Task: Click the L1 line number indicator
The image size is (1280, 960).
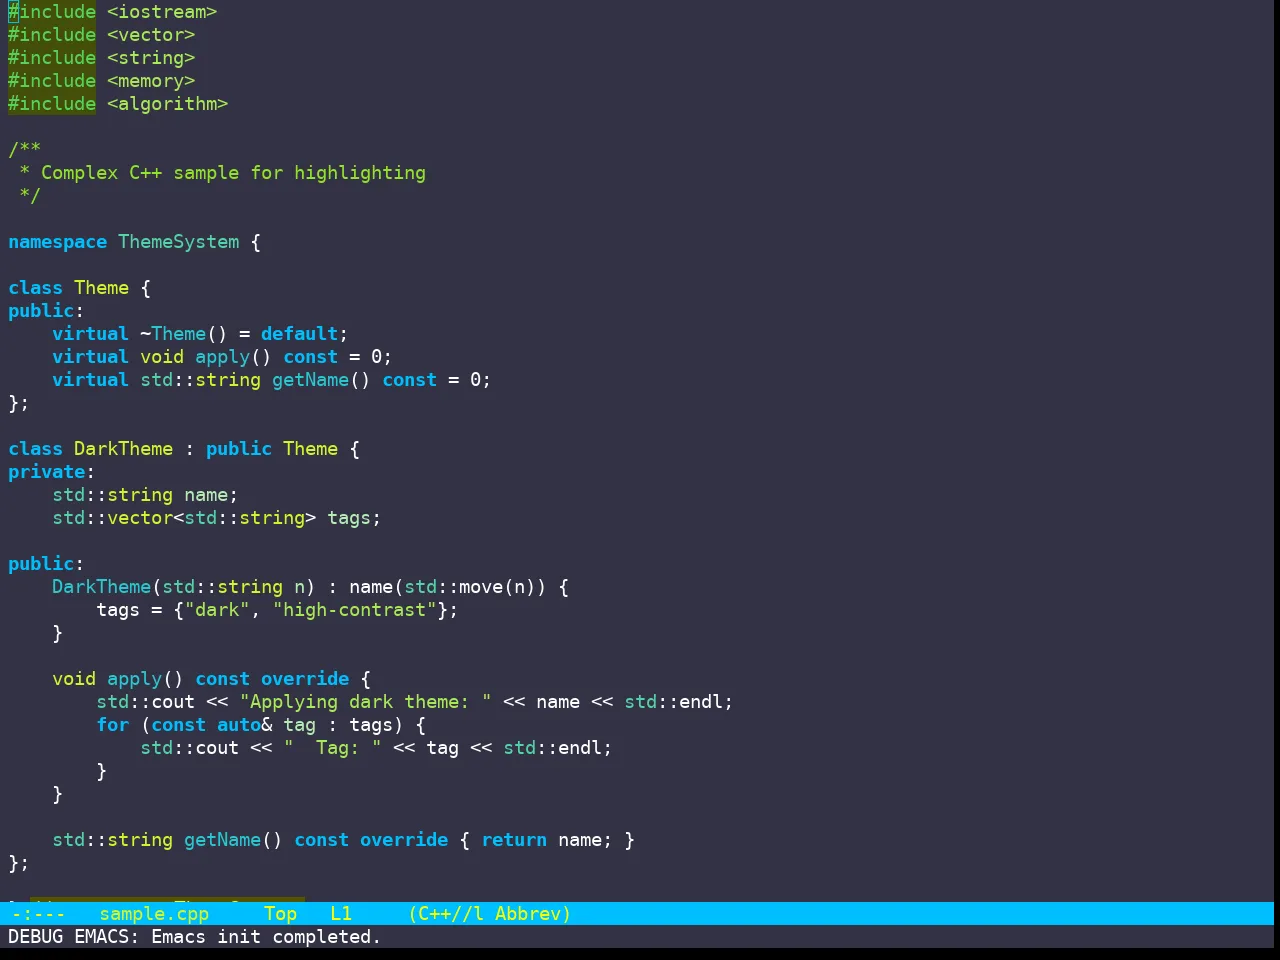Action: [x=341, y=913]
